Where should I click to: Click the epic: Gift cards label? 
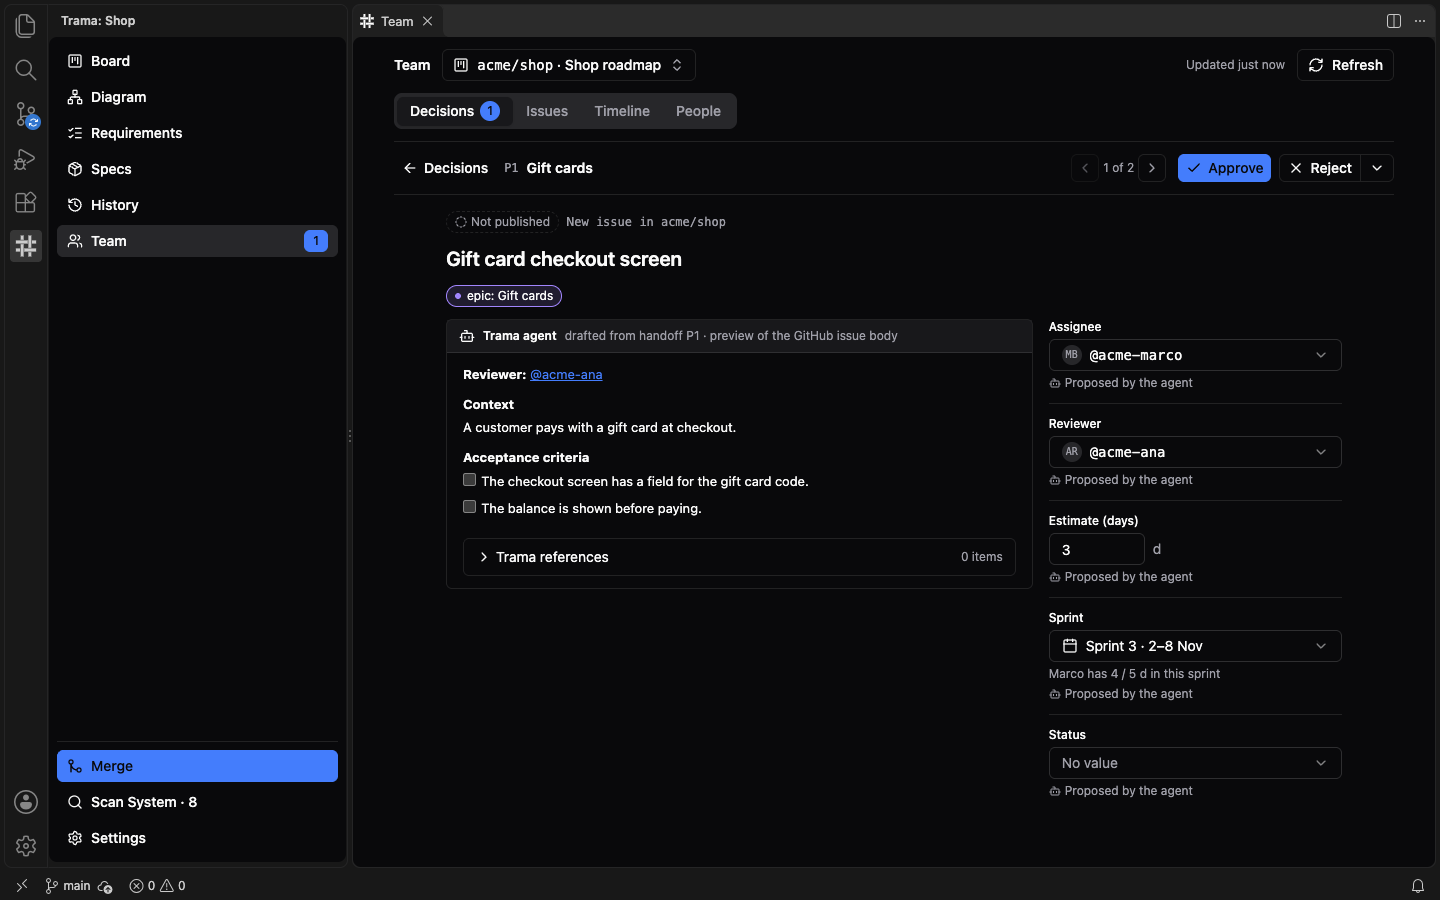[x=504, y=296]
